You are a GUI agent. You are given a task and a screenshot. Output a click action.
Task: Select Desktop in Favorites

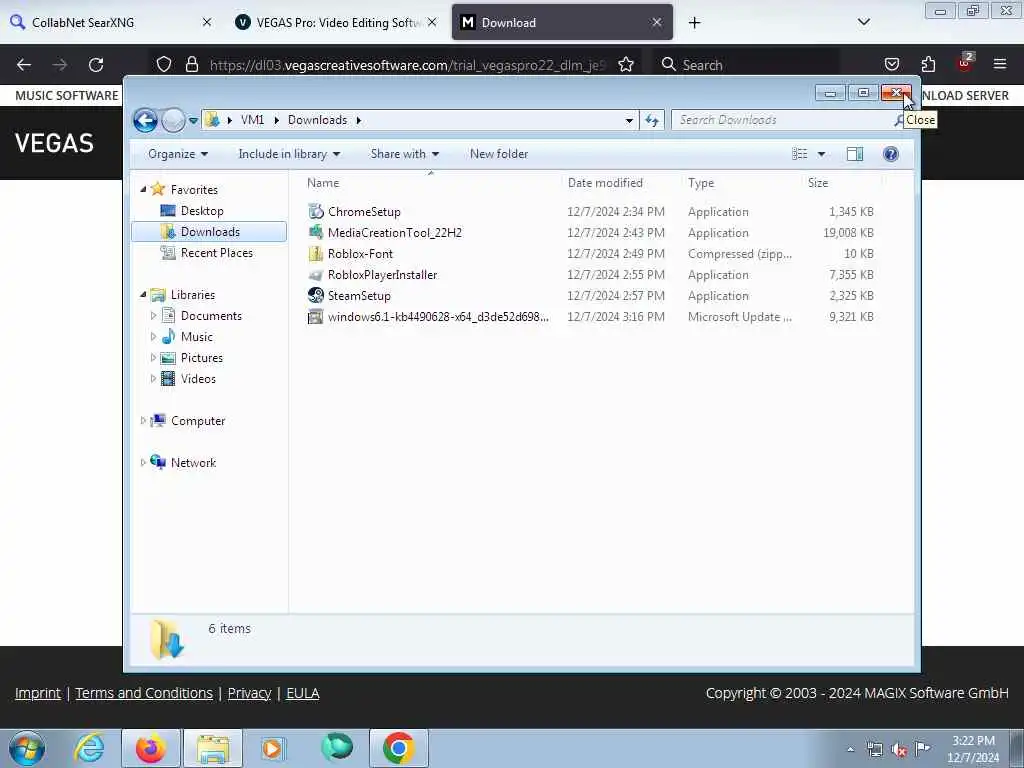tap(202, 211)
